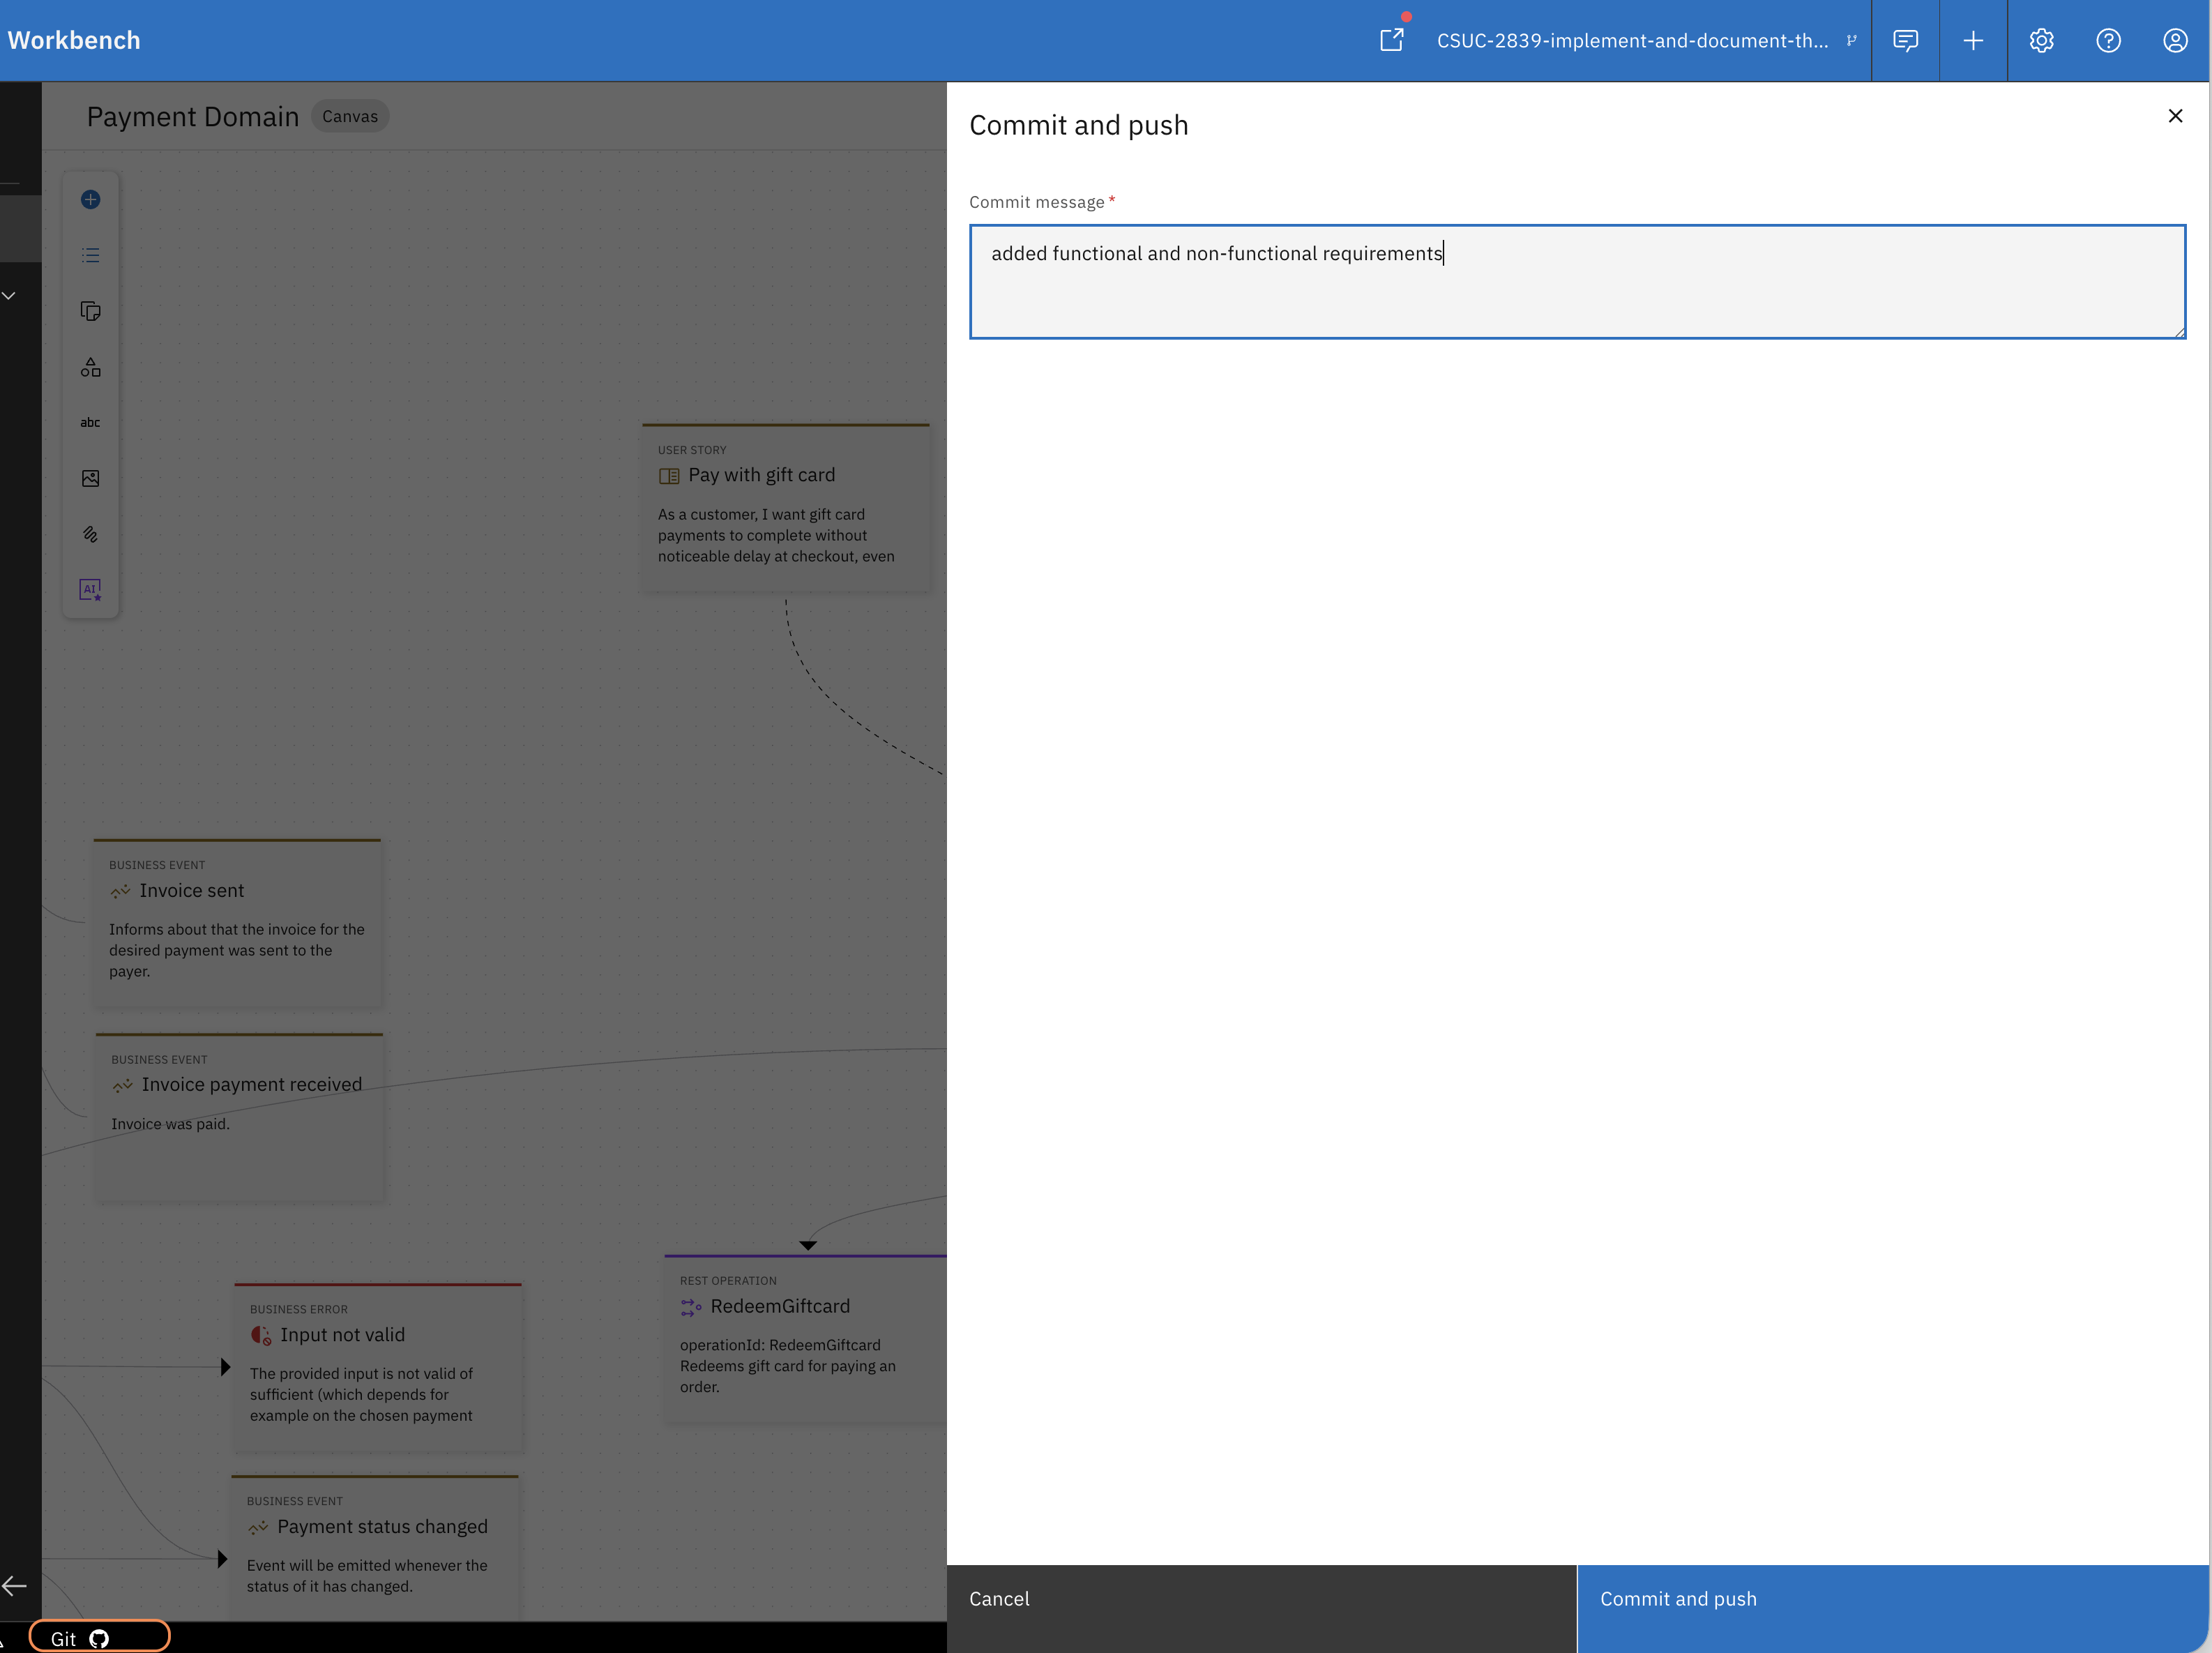The width and height of the screenshot is (2212, 1653).
Task: Click the GitHub icon in Git button
Action: click(99, 1639)
